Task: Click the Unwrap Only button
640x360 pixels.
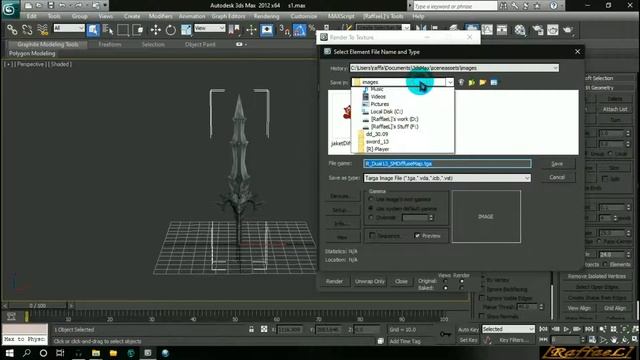Action: [x=370, y=281]
